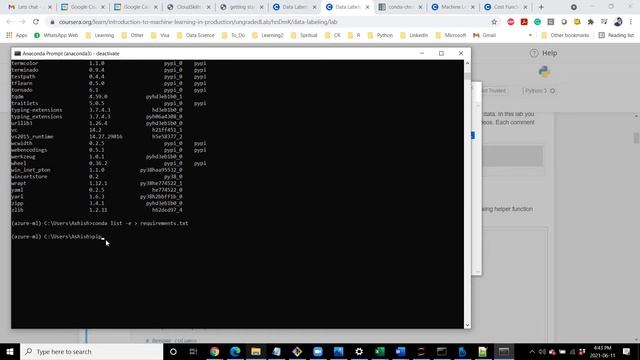Switch to the 'getting started' tab
This screenshot has width=640, height=360.
(242, 7)
